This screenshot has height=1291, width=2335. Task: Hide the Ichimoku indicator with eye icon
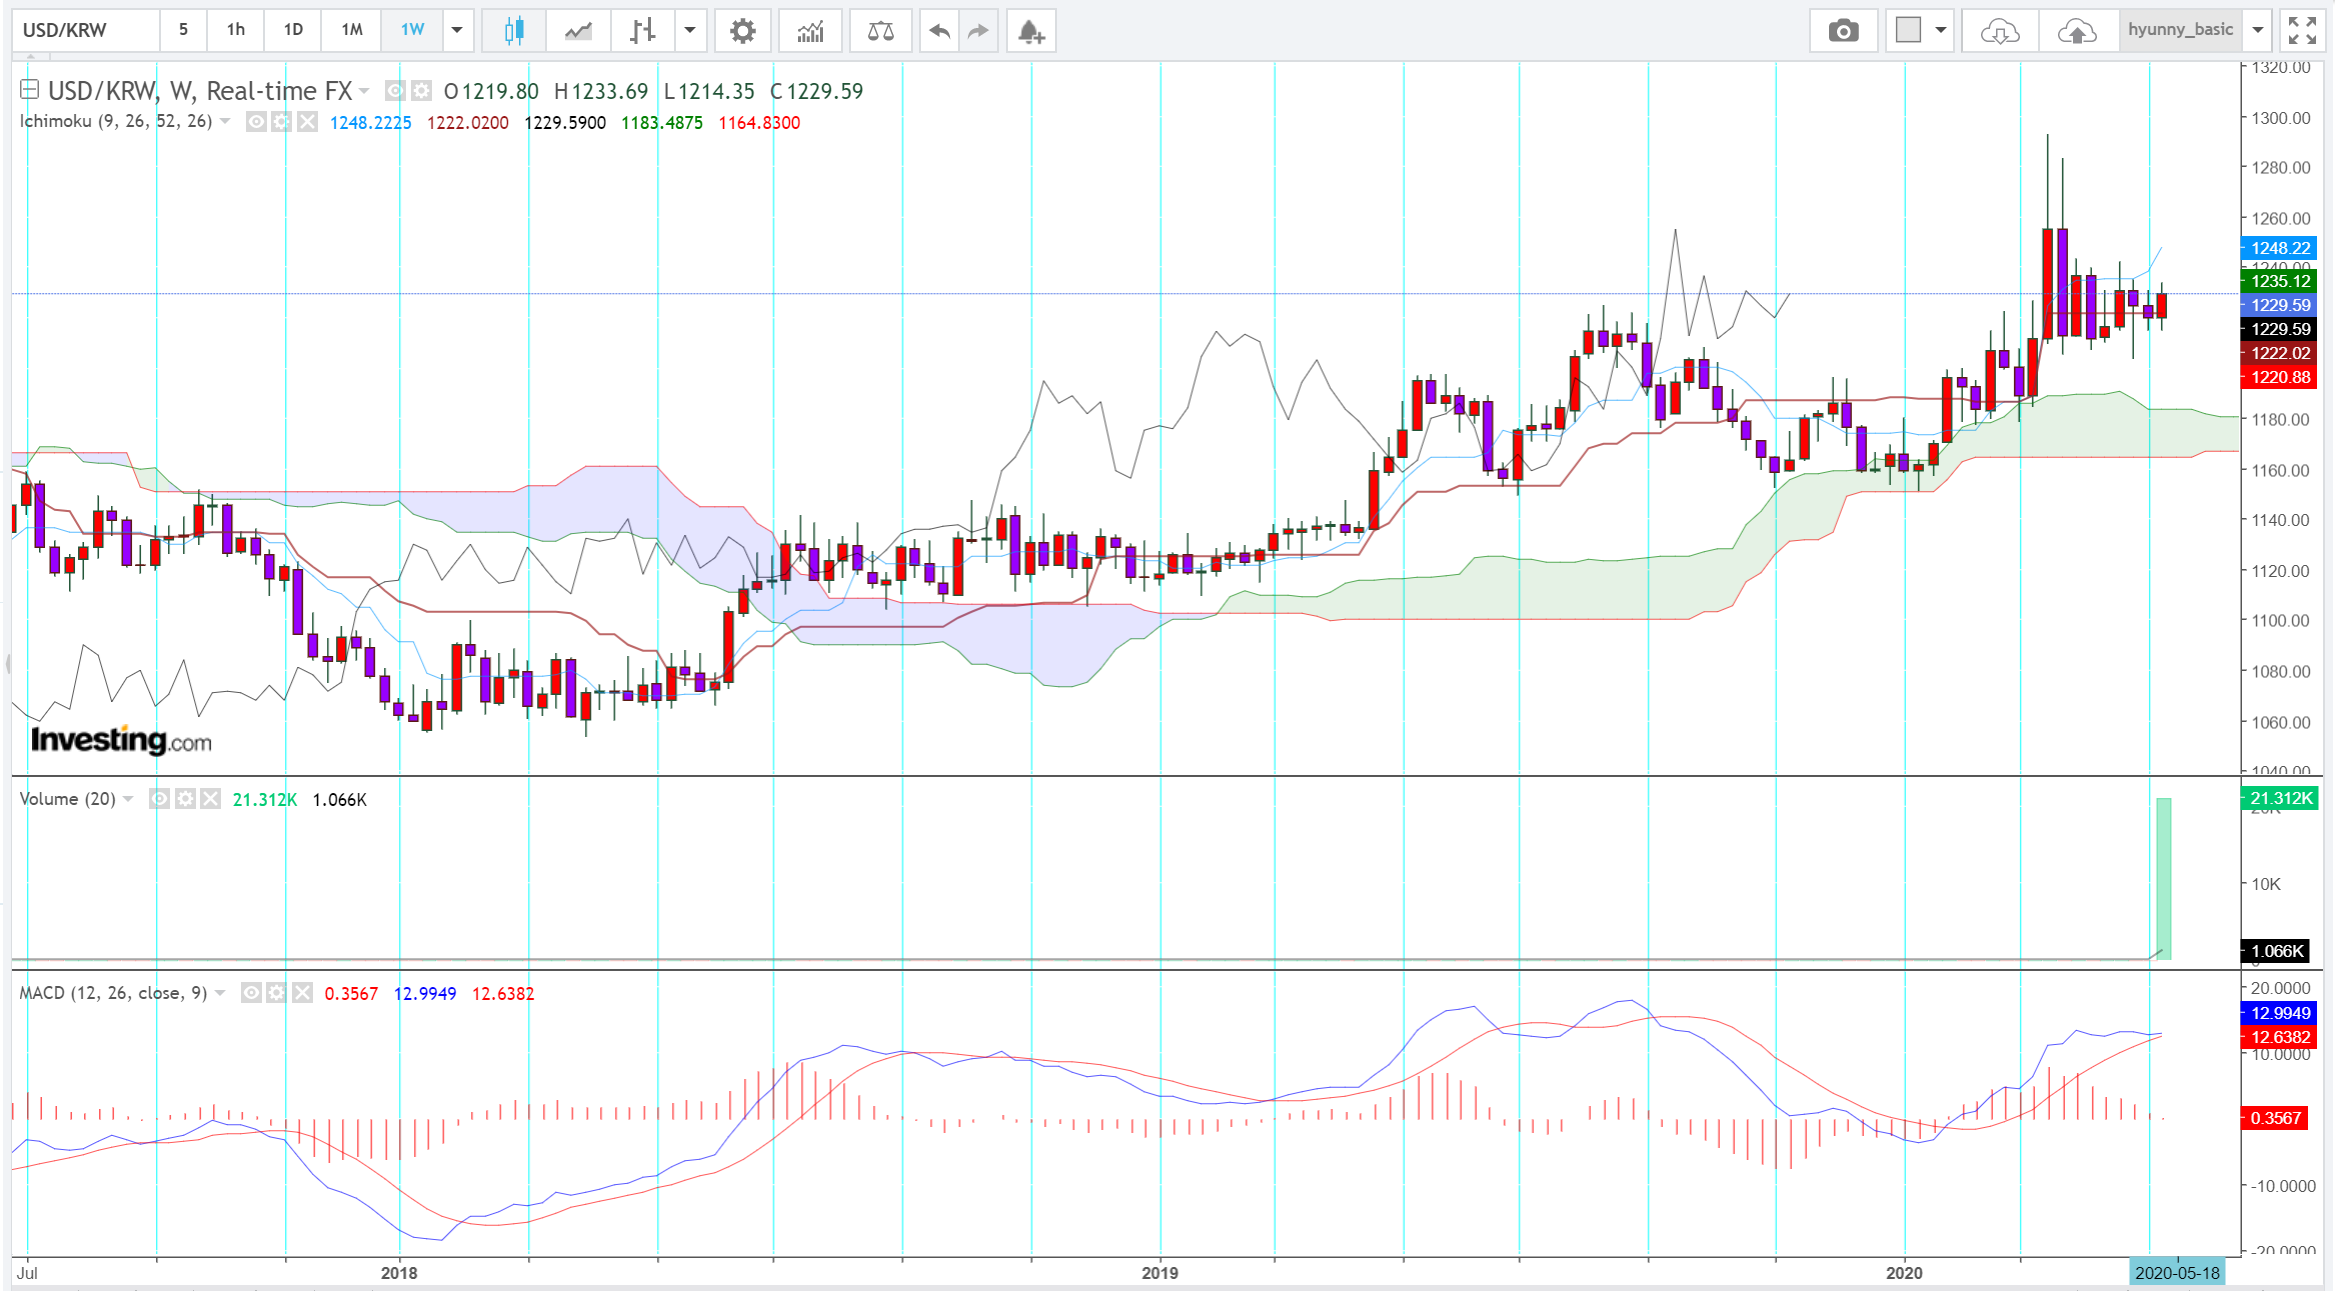point(256,122)
